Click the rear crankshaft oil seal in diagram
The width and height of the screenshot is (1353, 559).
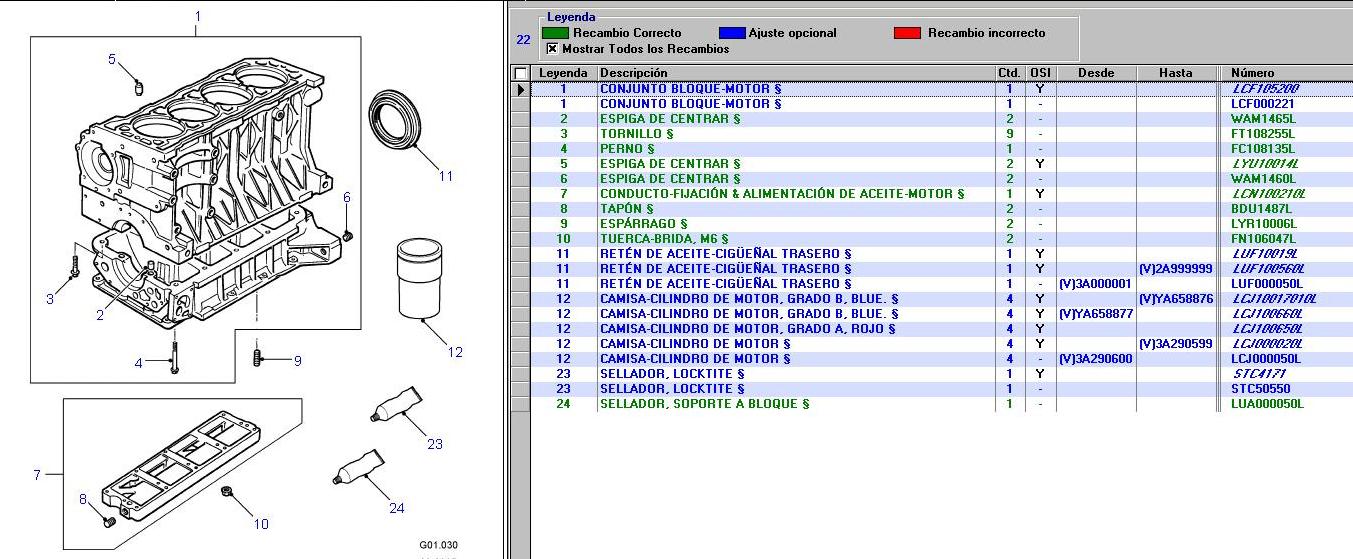point(397,120)
